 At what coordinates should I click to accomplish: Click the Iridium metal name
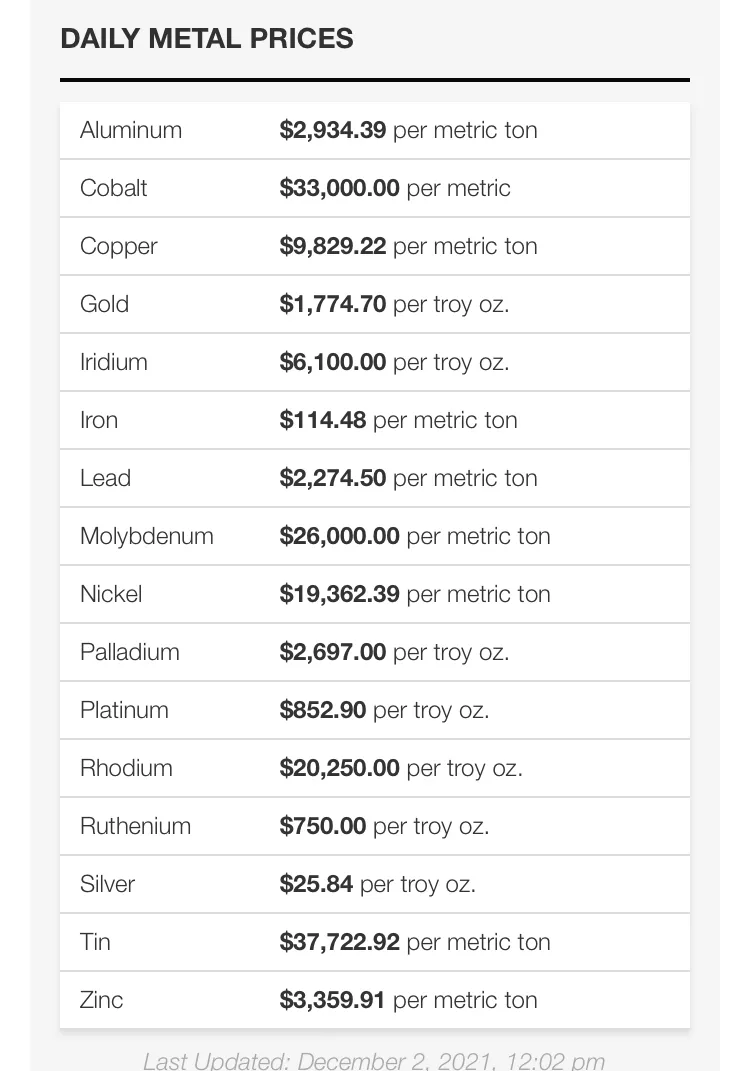pos(113,362)
